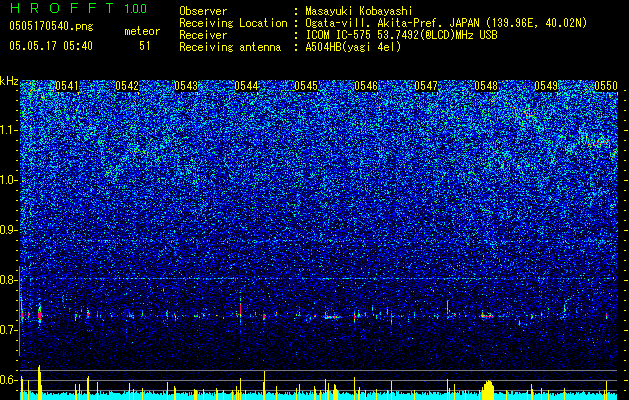
Task: Click the HROFFT program title text
Action: [x=62, y=8]
